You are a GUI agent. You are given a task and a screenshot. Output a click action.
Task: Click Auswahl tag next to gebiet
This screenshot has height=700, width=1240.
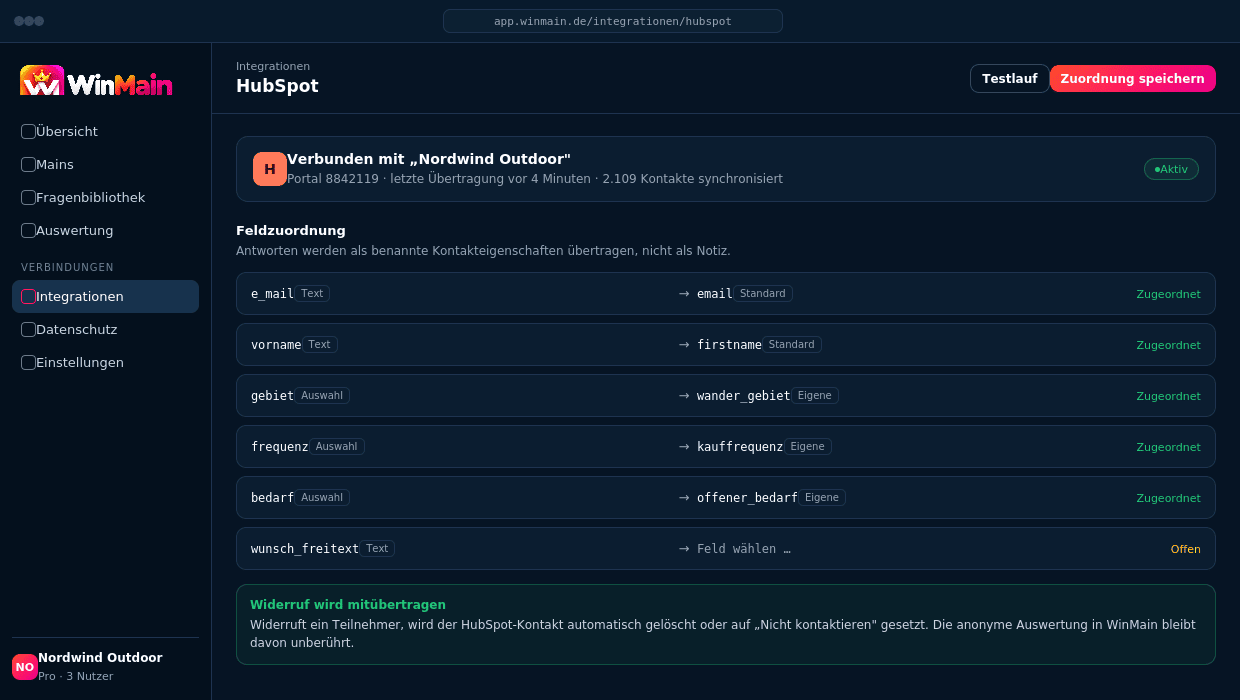[322, 396]
